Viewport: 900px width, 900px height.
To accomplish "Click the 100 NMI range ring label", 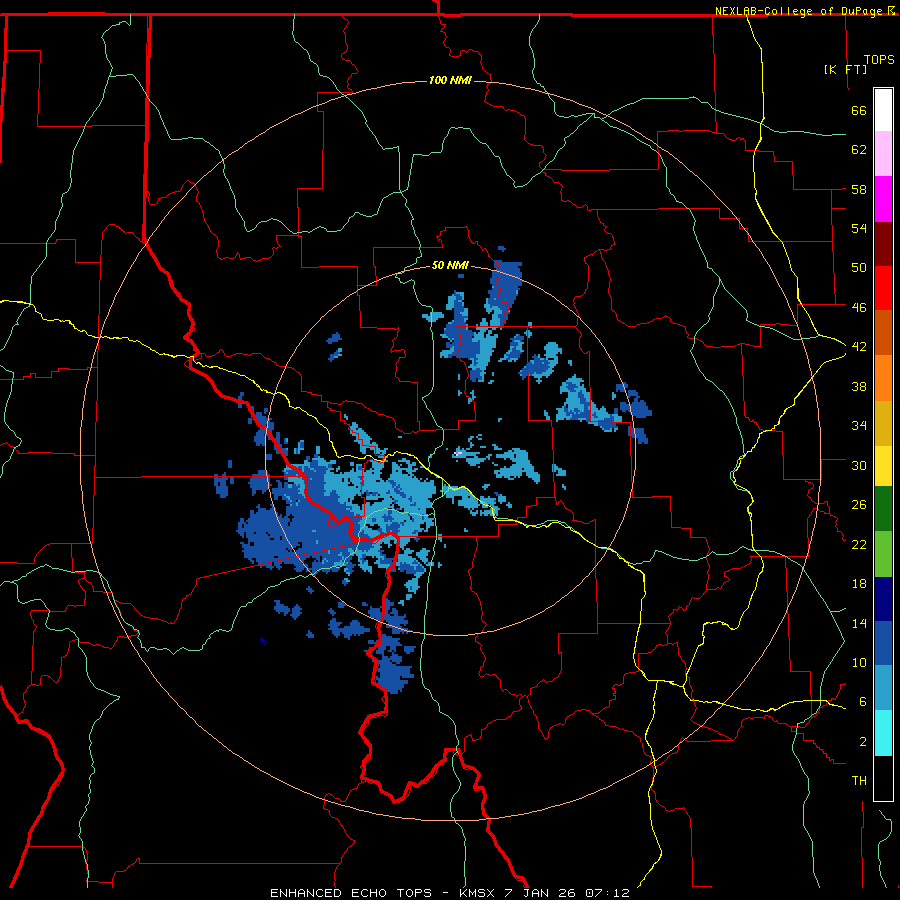I will 450,80.
